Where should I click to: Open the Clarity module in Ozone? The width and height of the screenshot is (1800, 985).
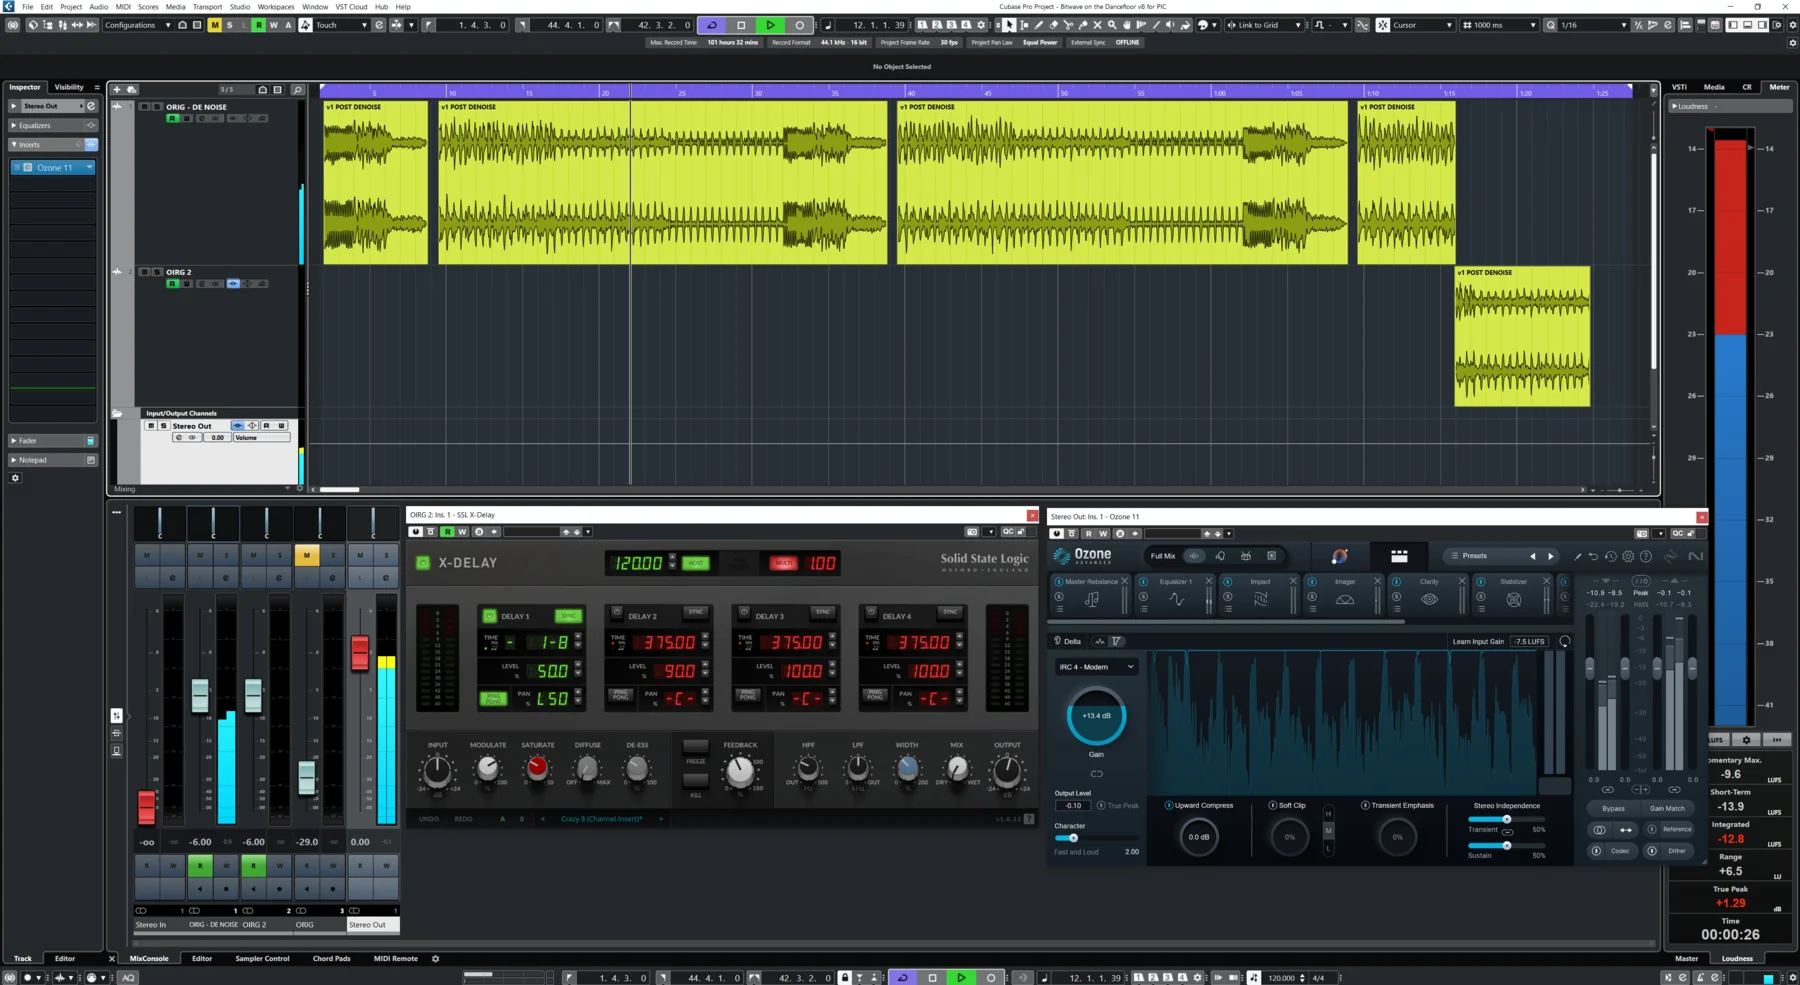(1429, 597)
